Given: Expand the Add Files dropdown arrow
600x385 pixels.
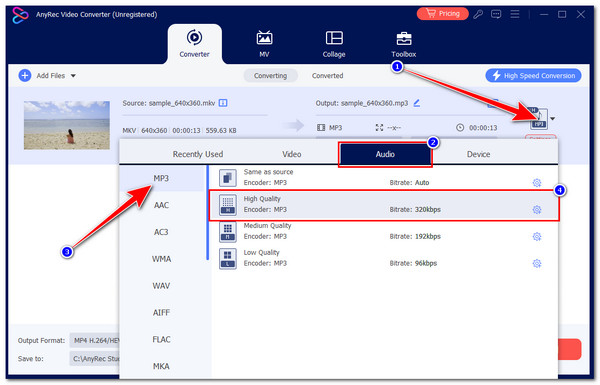Looking at the screenshot, I should coord(73,76).
